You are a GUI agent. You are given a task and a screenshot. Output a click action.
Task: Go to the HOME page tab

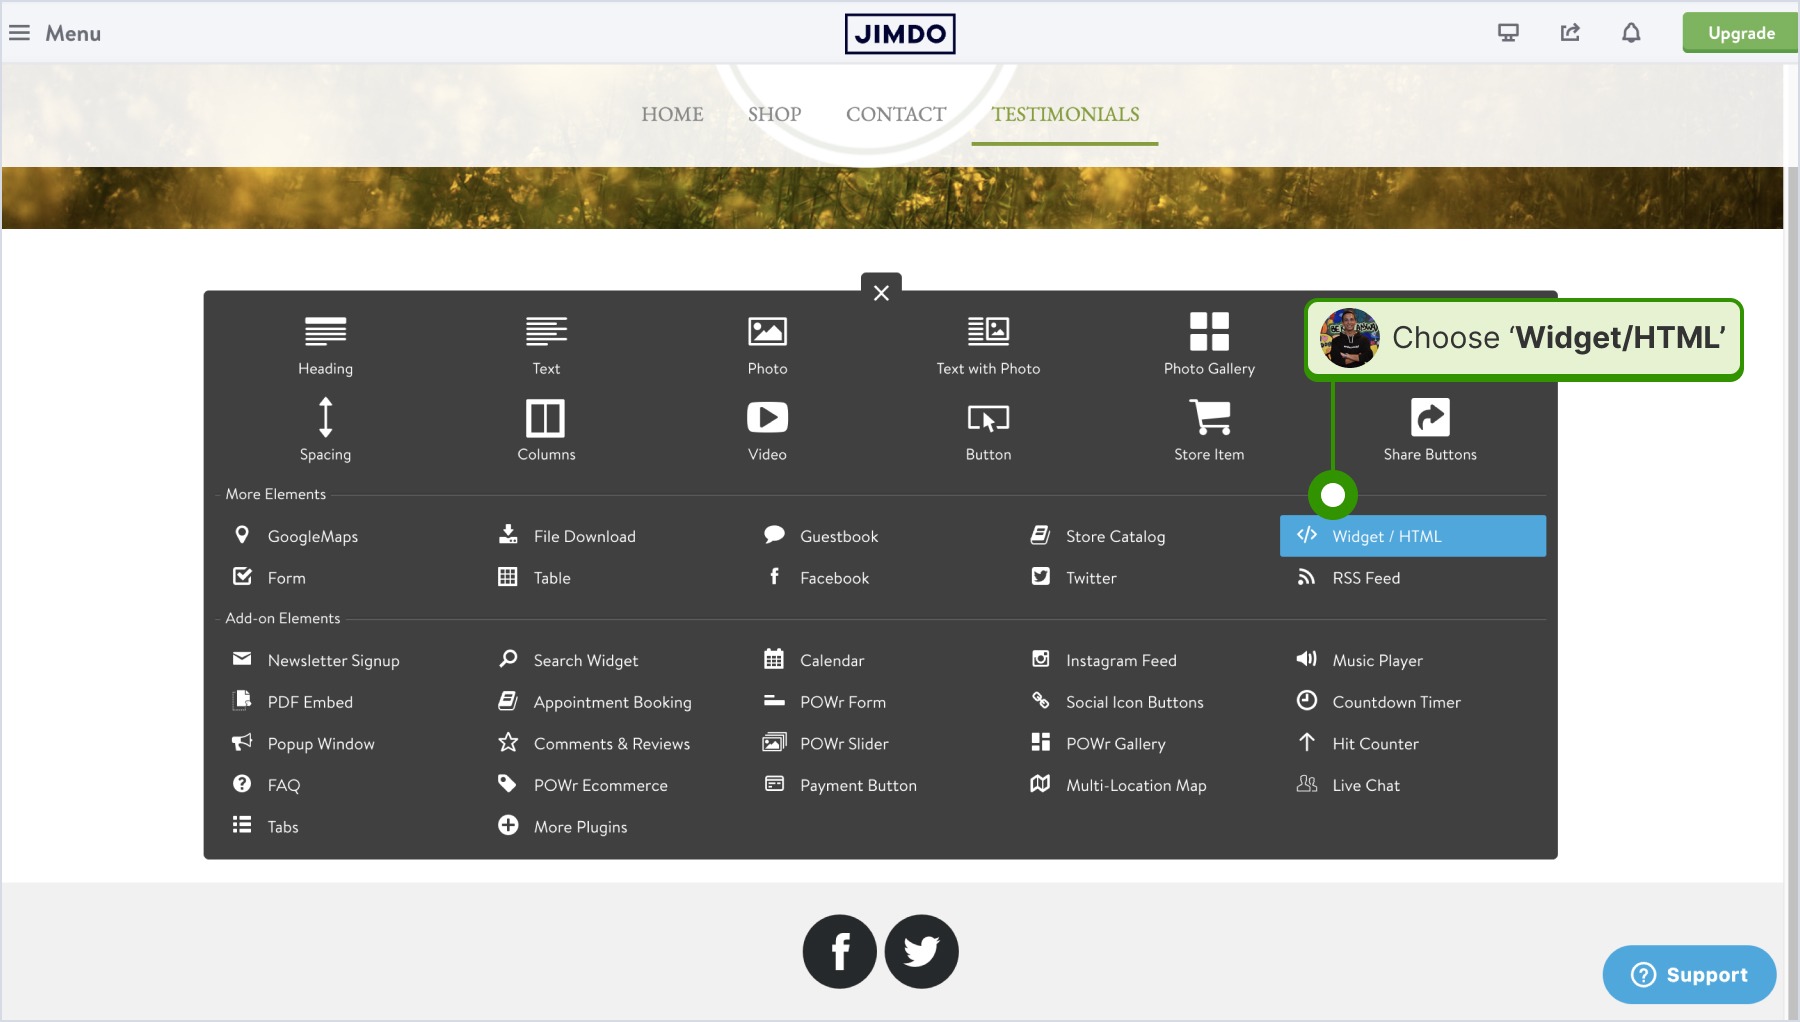pos(672,114)
